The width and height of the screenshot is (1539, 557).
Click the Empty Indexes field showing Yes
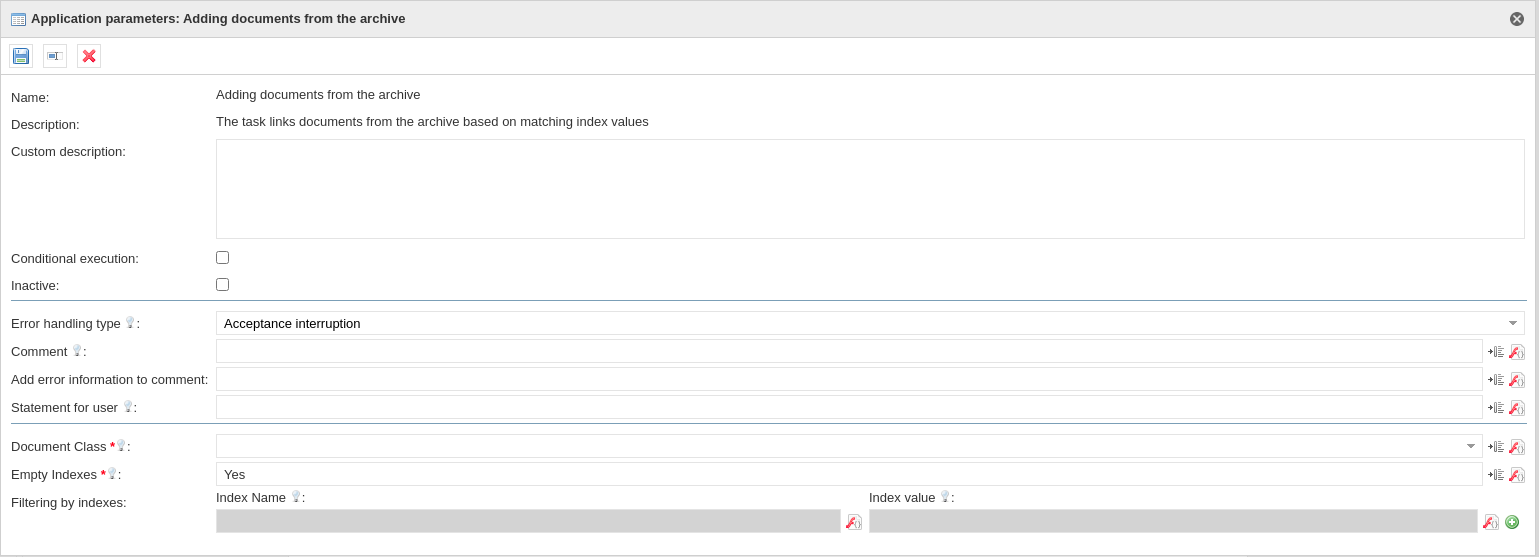[848, 474]
